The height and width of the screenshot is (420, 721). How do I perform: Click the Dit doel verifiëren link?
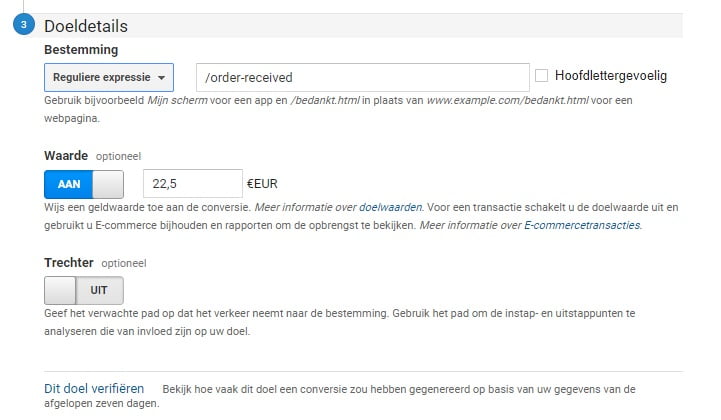point(94,388)
